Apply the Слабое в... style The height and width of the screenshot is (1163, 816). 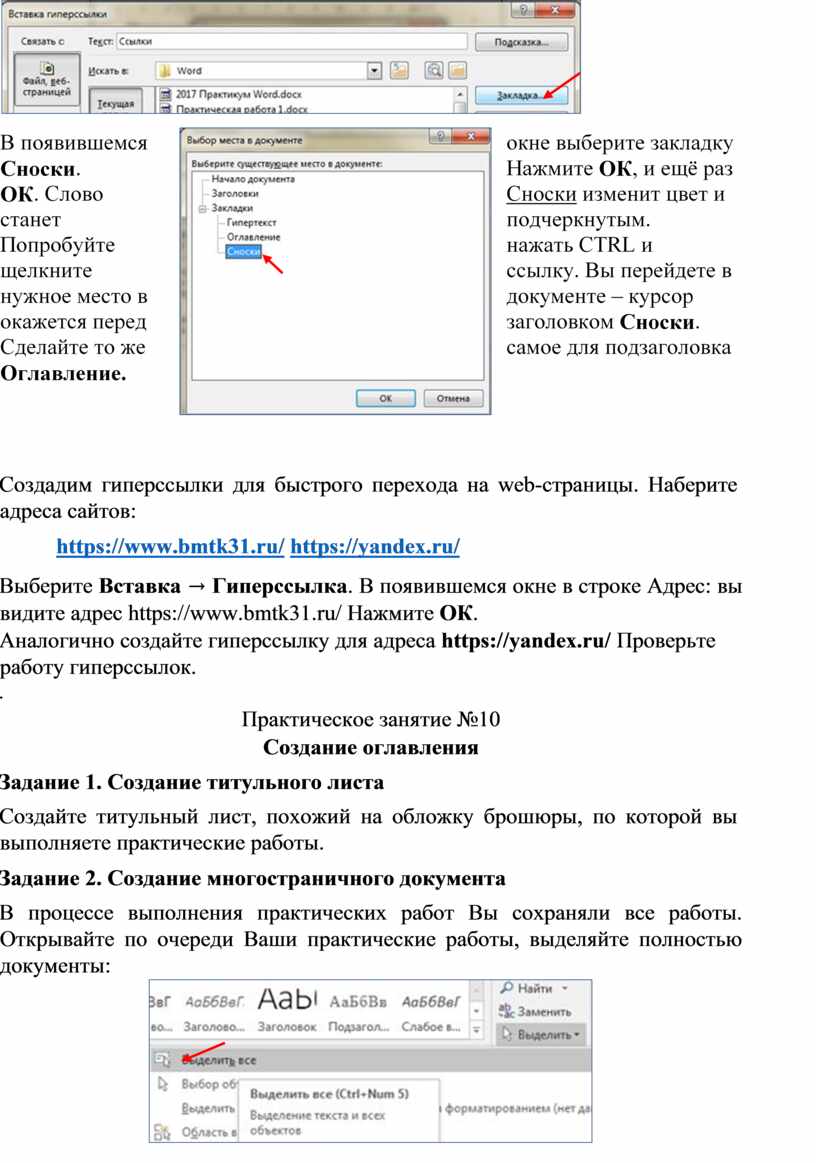tap(431, 1010)
